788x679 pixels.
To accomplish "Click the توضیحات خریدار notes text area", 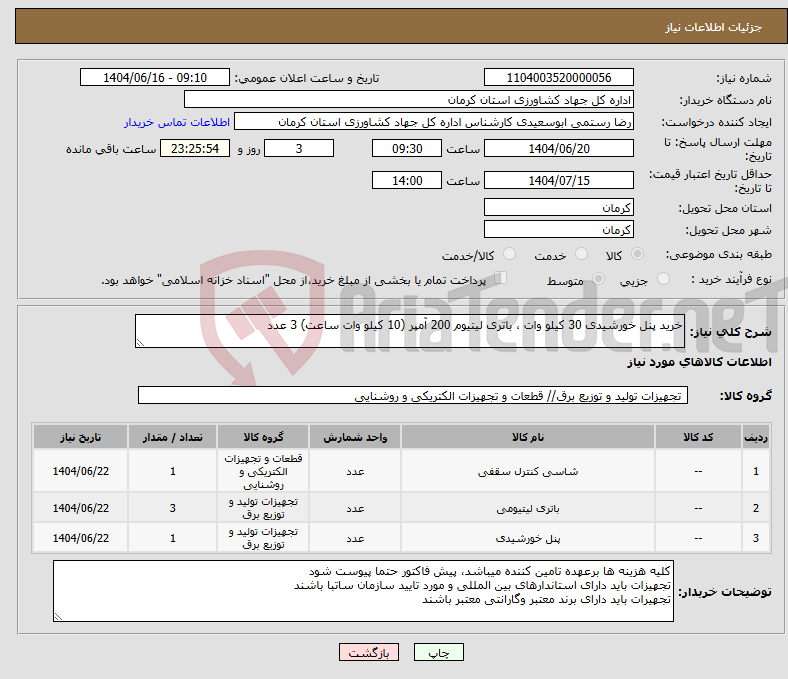I will pyautogui.click(x=362, y=591).
